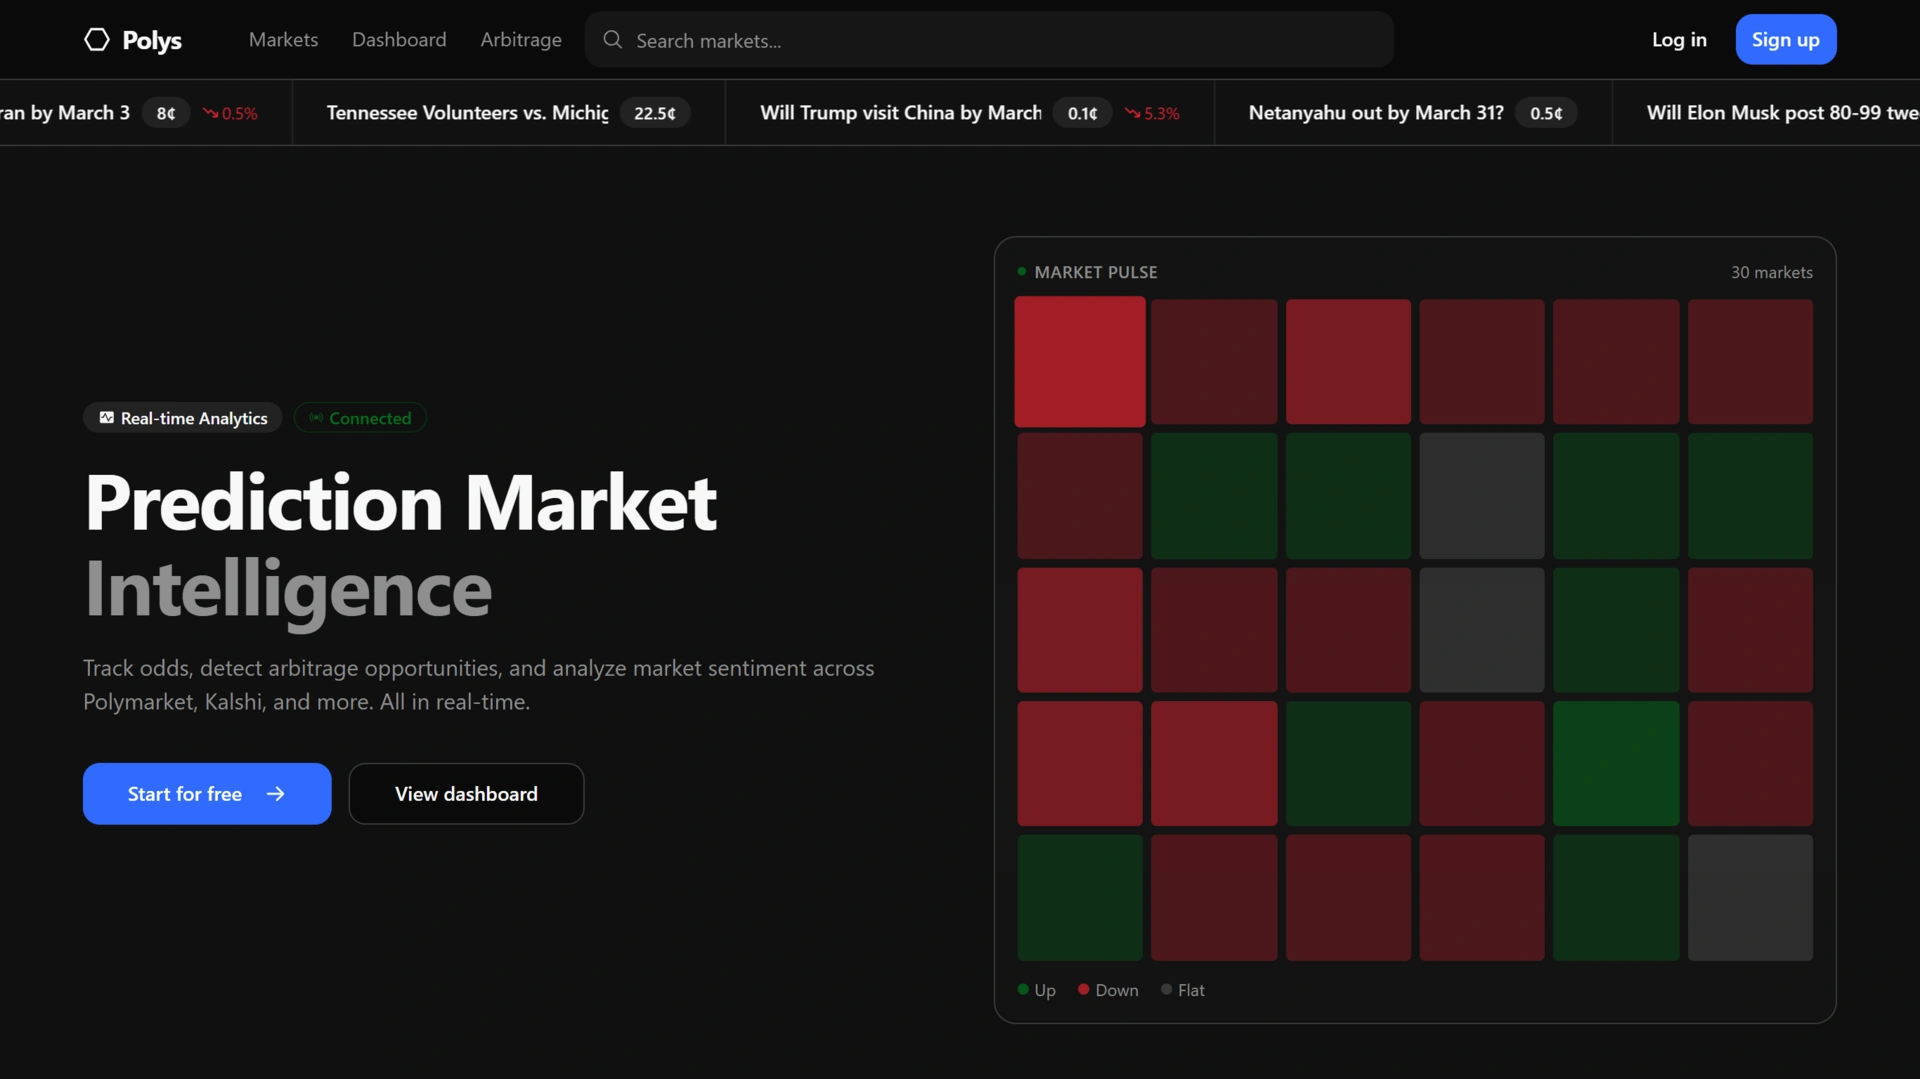Click the MARKET PULSE heading
The width and height of the screenshot is (1920, 1079).
pyautogui.click(x=1096, y=272)
